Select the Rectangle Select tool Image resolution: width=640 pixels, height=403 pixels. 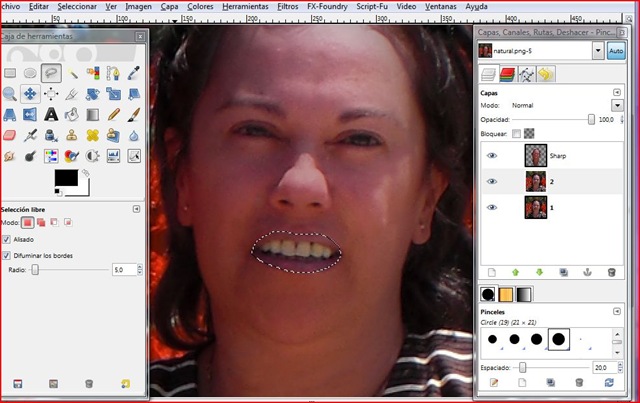10,73
